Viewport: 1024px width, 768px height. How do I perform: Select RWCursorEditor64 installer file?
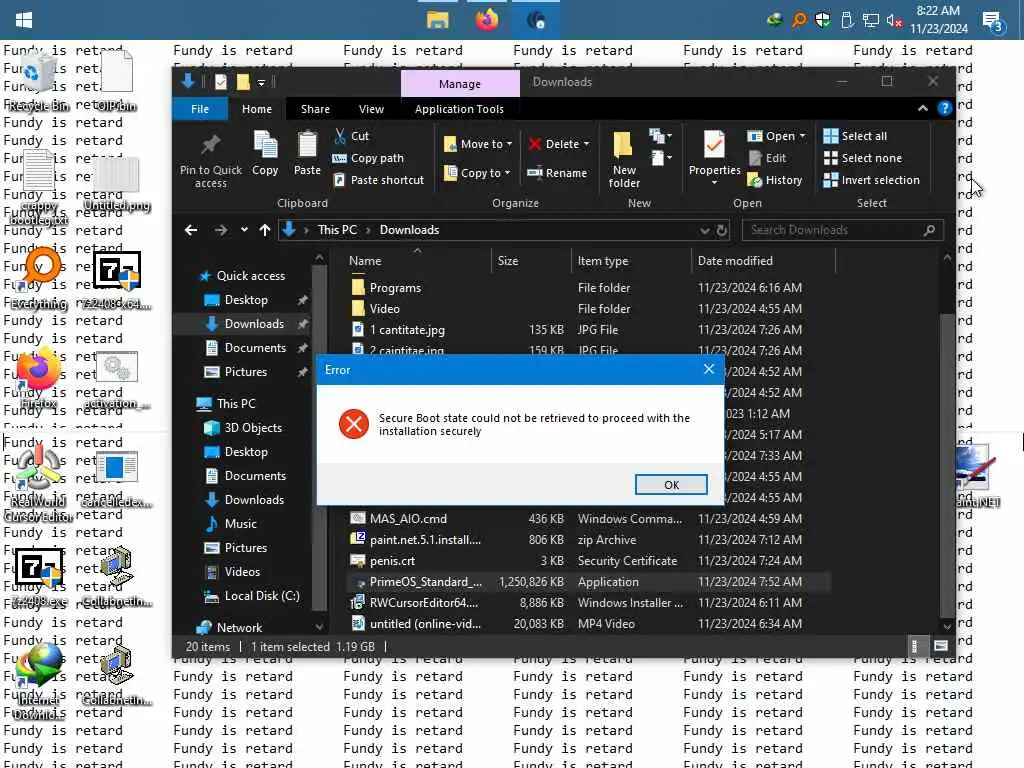point(588,603)
